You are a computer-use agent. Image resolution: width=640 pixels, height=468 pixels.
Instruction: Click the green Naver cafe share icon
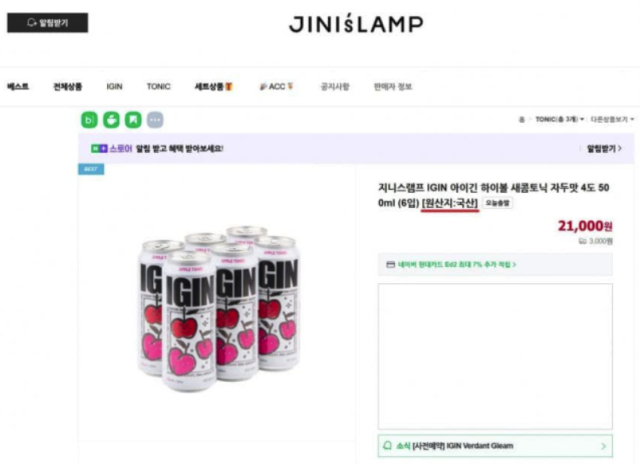point(111,120)
